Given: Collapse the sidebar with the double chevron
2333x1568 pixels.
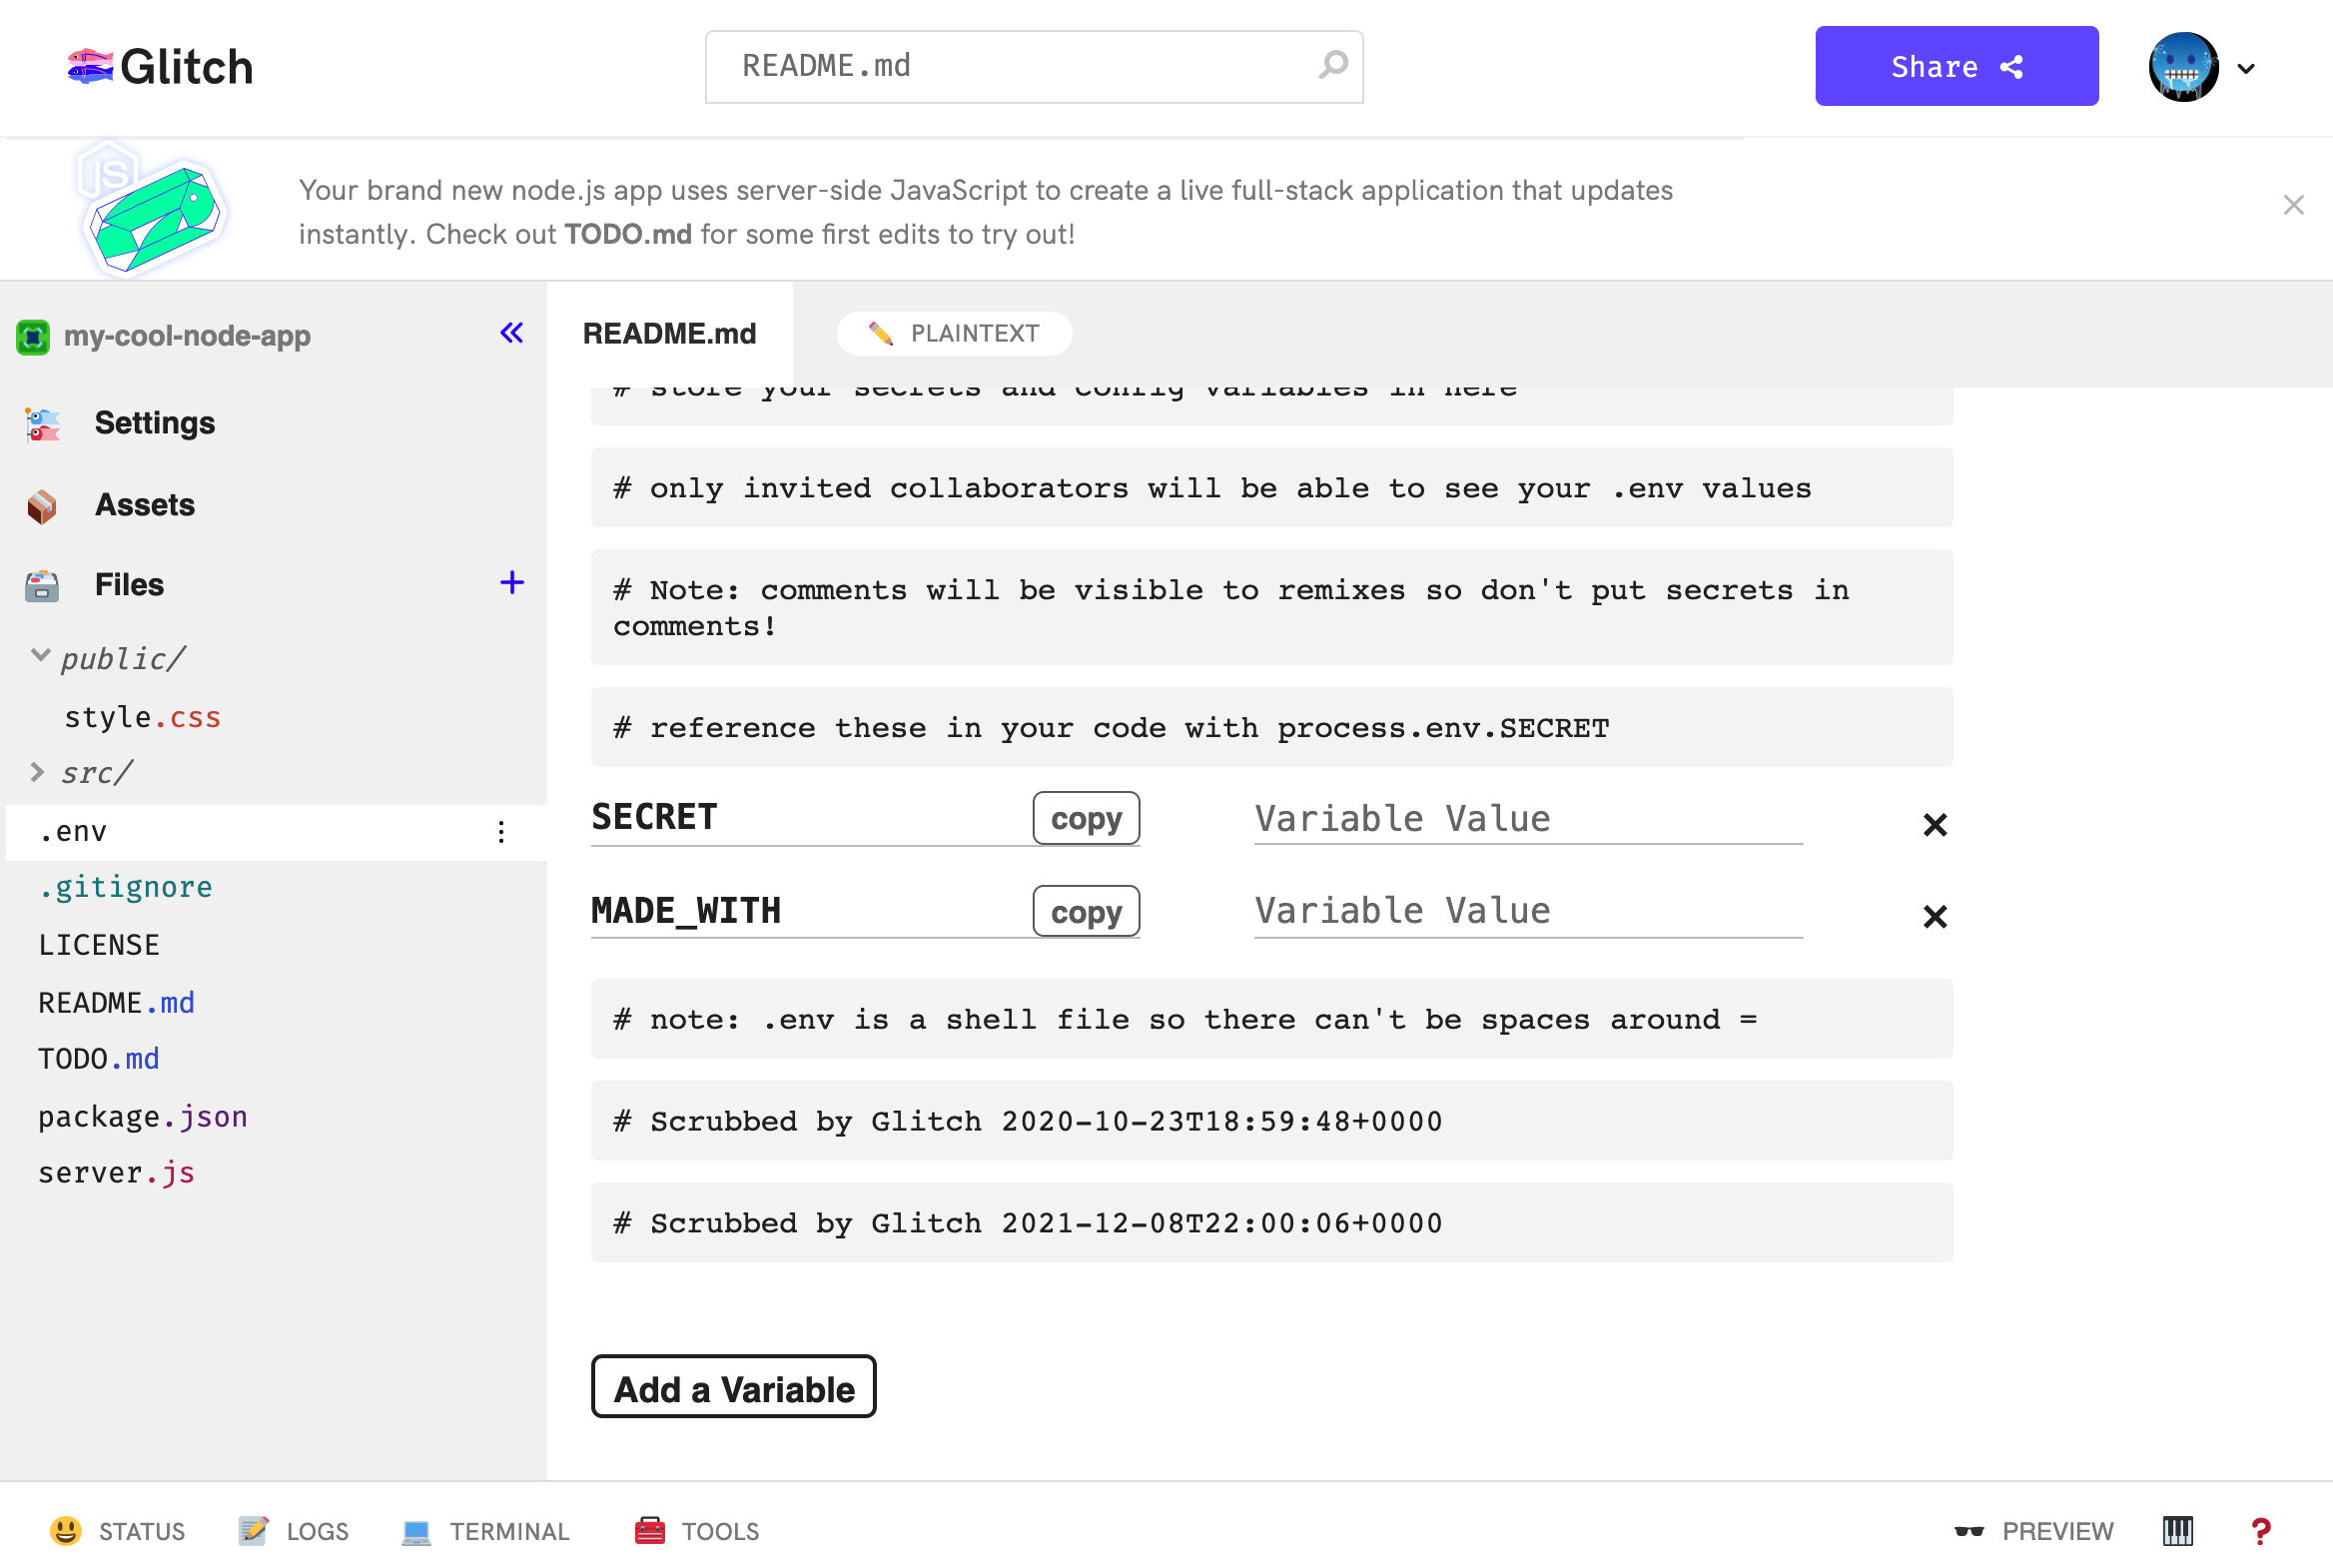Looking at the screenshot, I should 511,334.
